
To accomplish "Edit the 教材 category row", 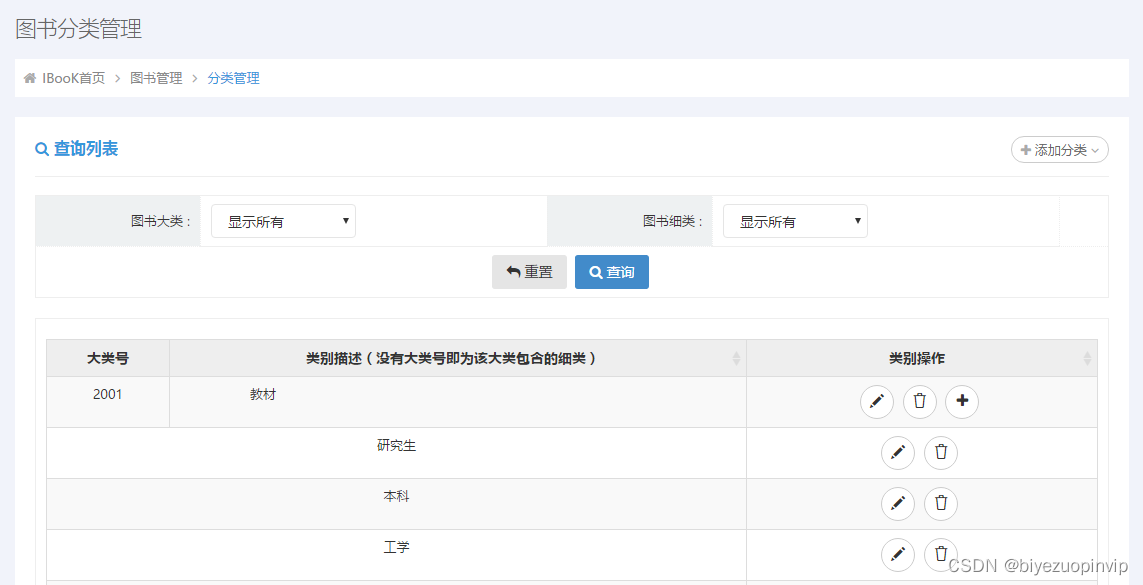I will click(877, 402).
